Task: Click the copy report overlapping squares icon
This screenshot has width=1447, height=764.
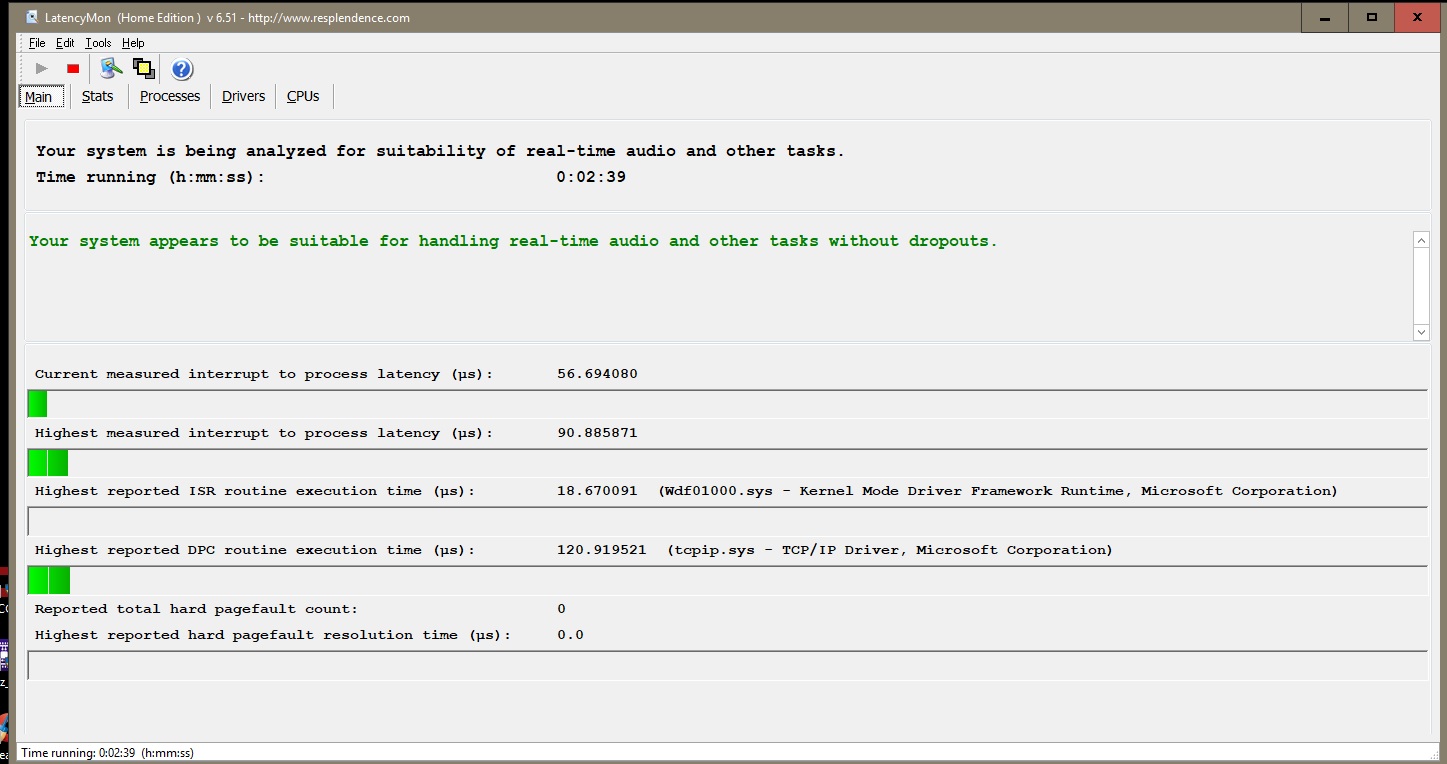Action: click(x=144, y=68)
